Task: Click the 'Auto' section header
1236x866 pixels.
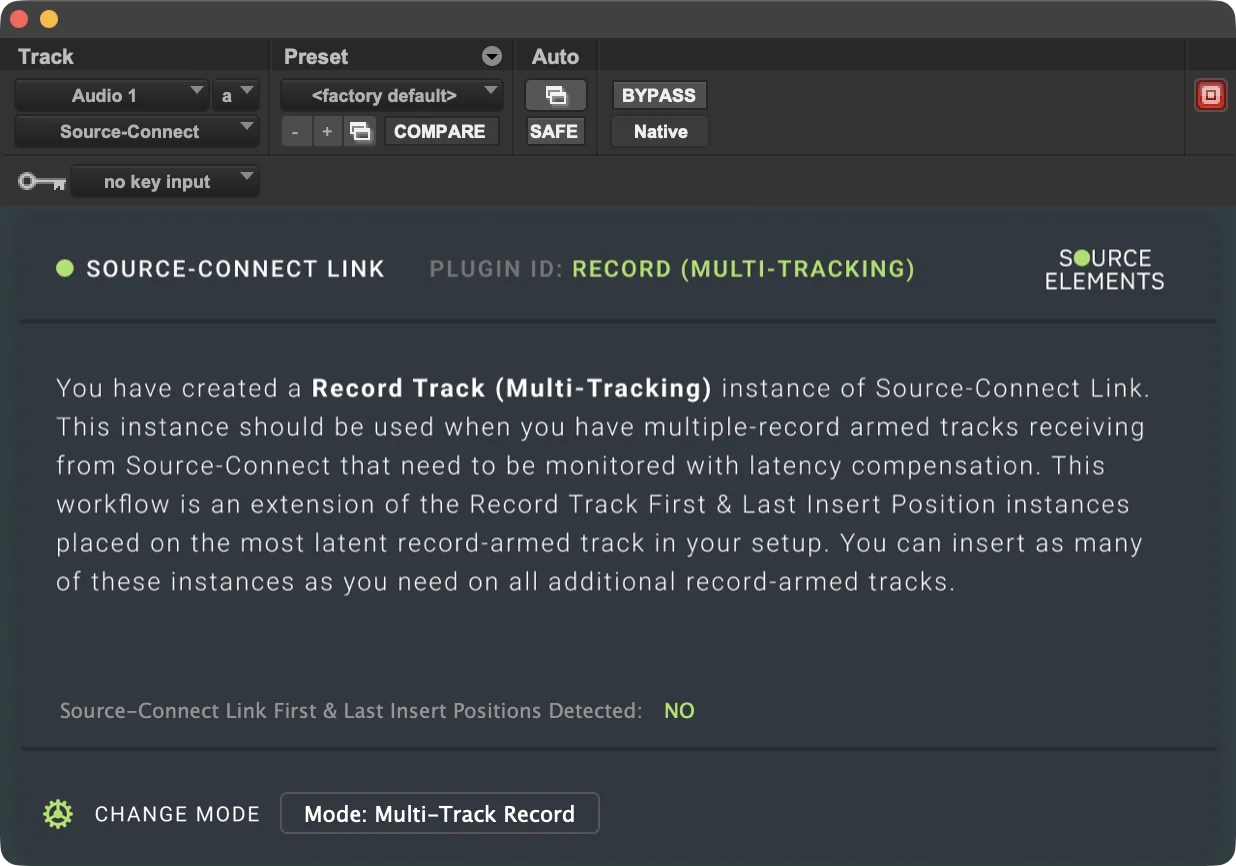Action: tap(555, 56)
